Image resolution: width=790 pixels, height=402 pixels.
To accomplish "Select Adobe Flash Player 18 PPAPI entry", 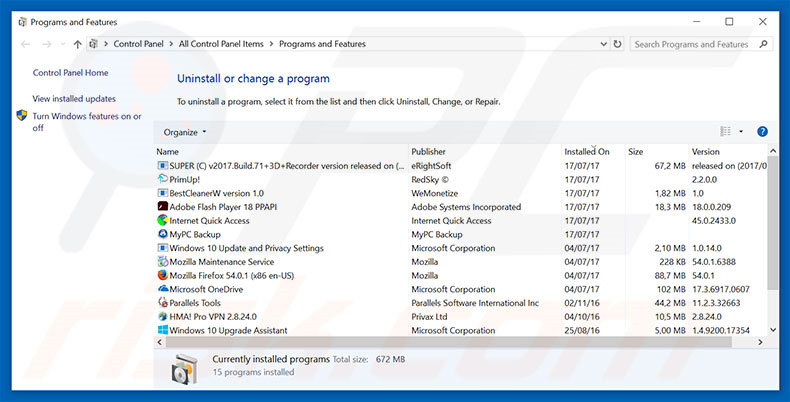I will 223,207.
